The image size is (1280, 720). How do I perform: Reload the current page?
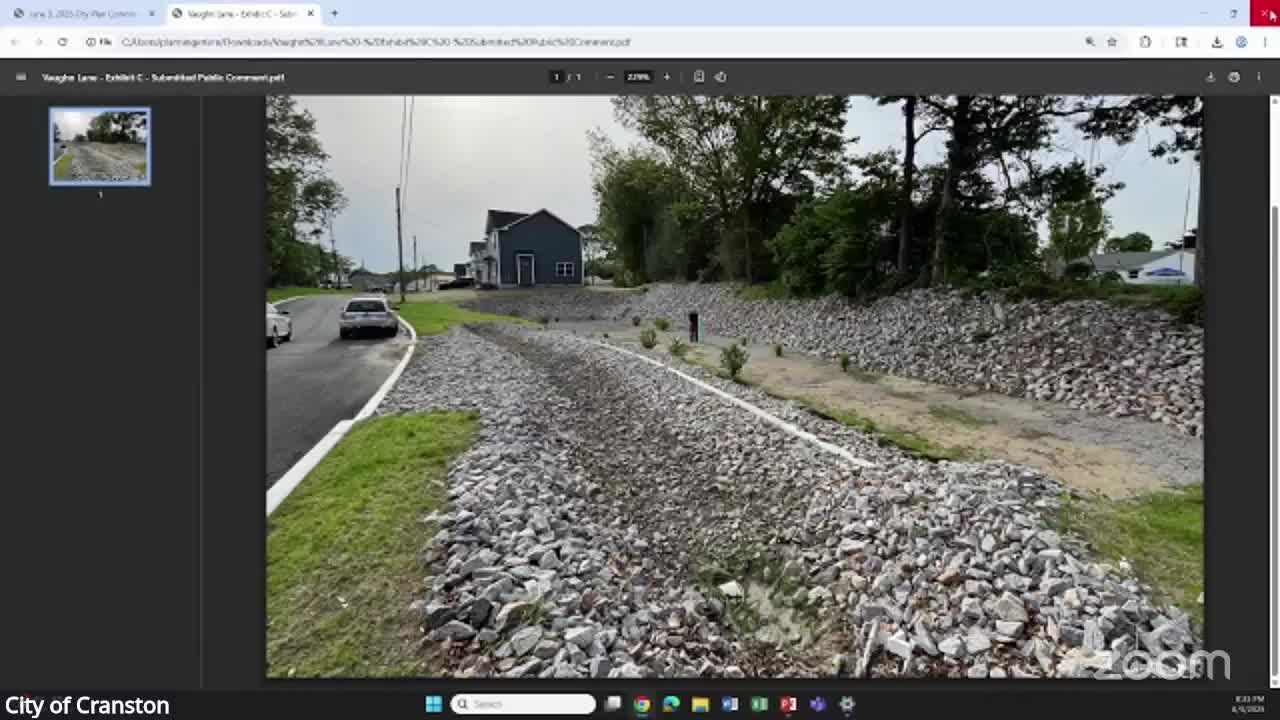(62, 42)
